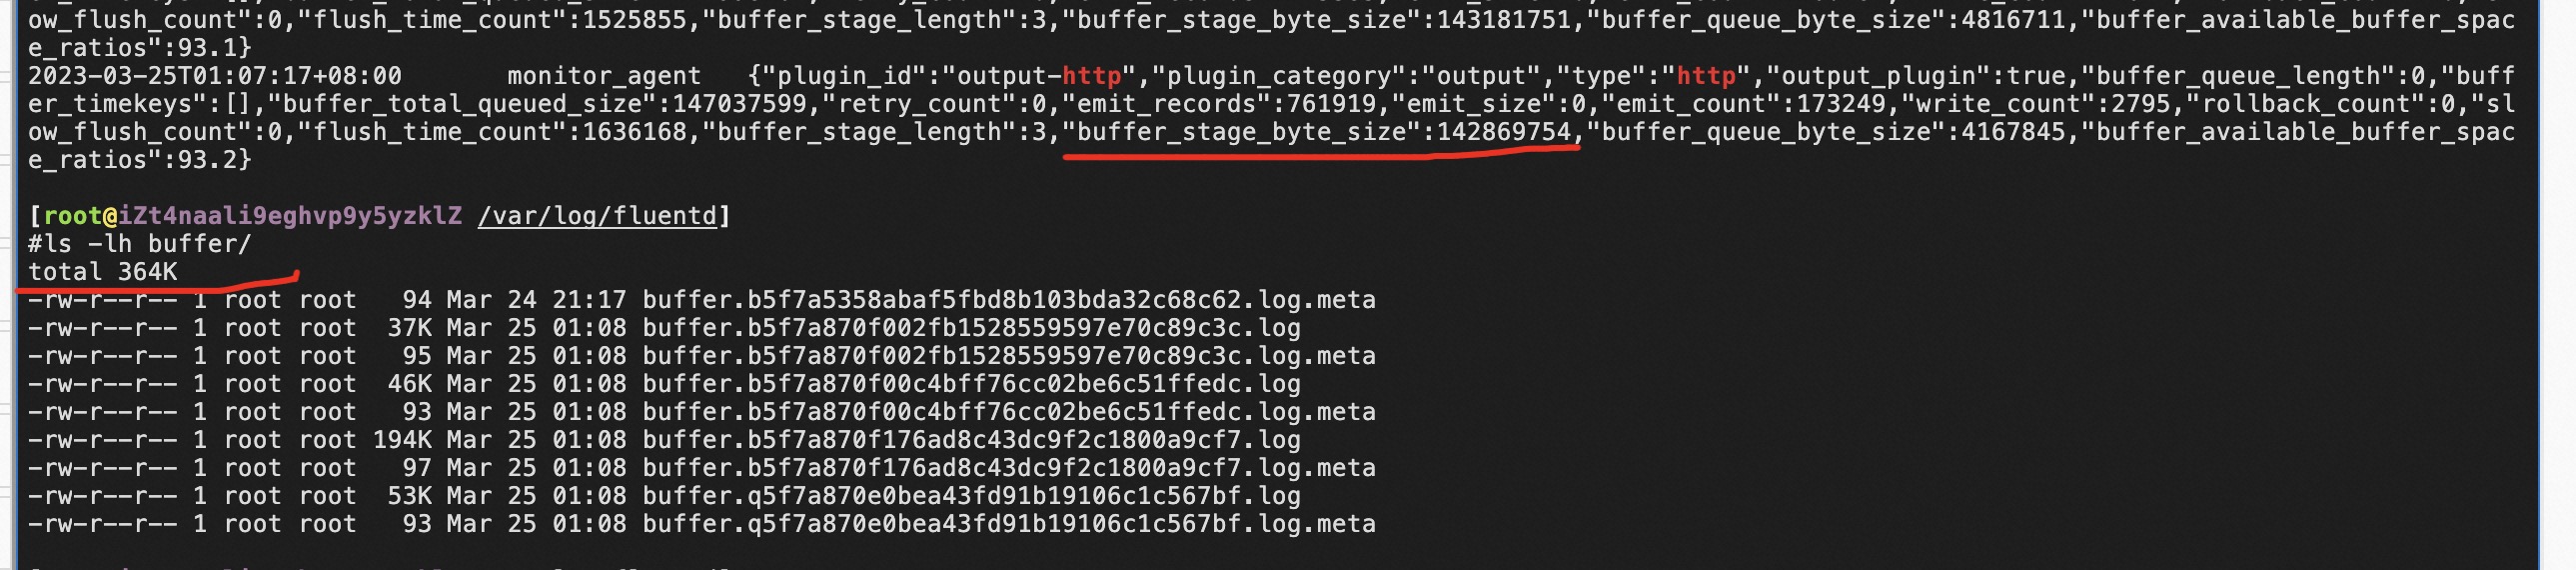Click file buffer.b5f7a870f002fb1528559597e70c89c3c.log.meta
Screen dimensions: 2576x570
click(x=1009, y=356)
